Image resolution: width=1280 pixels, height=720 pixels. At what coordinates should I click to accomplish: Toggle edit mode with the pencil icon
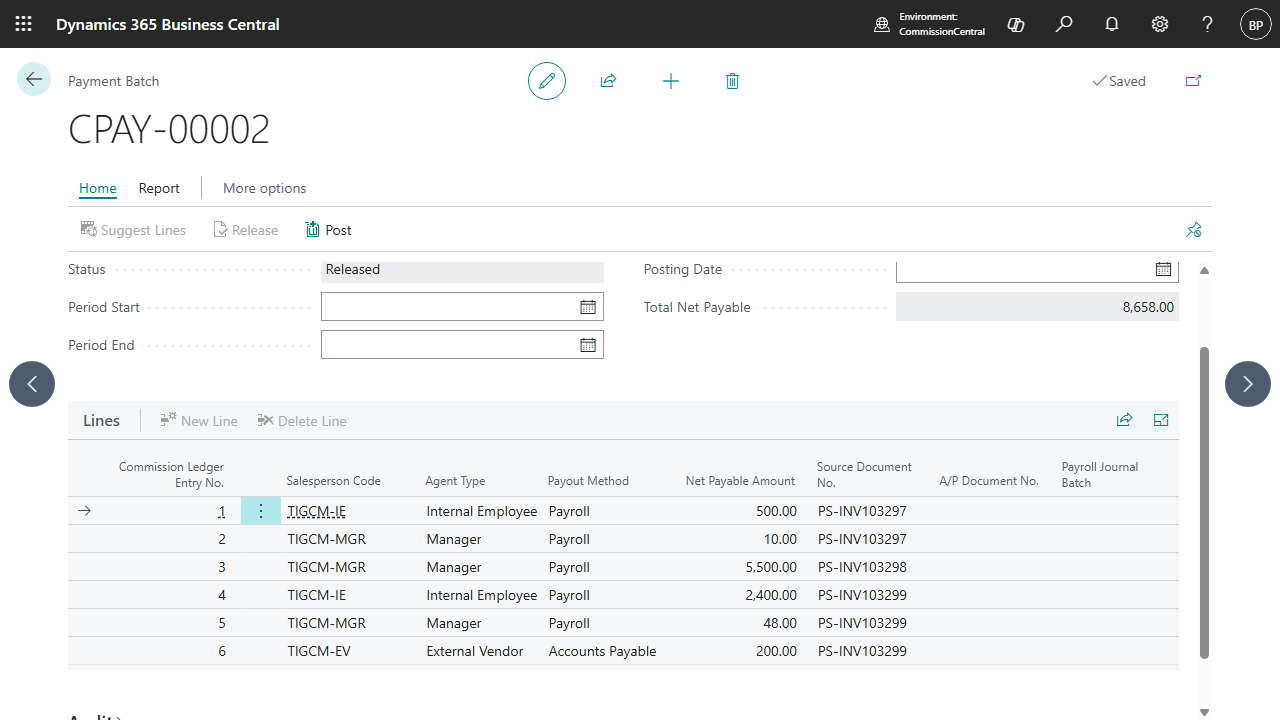[x=547, y=81]
